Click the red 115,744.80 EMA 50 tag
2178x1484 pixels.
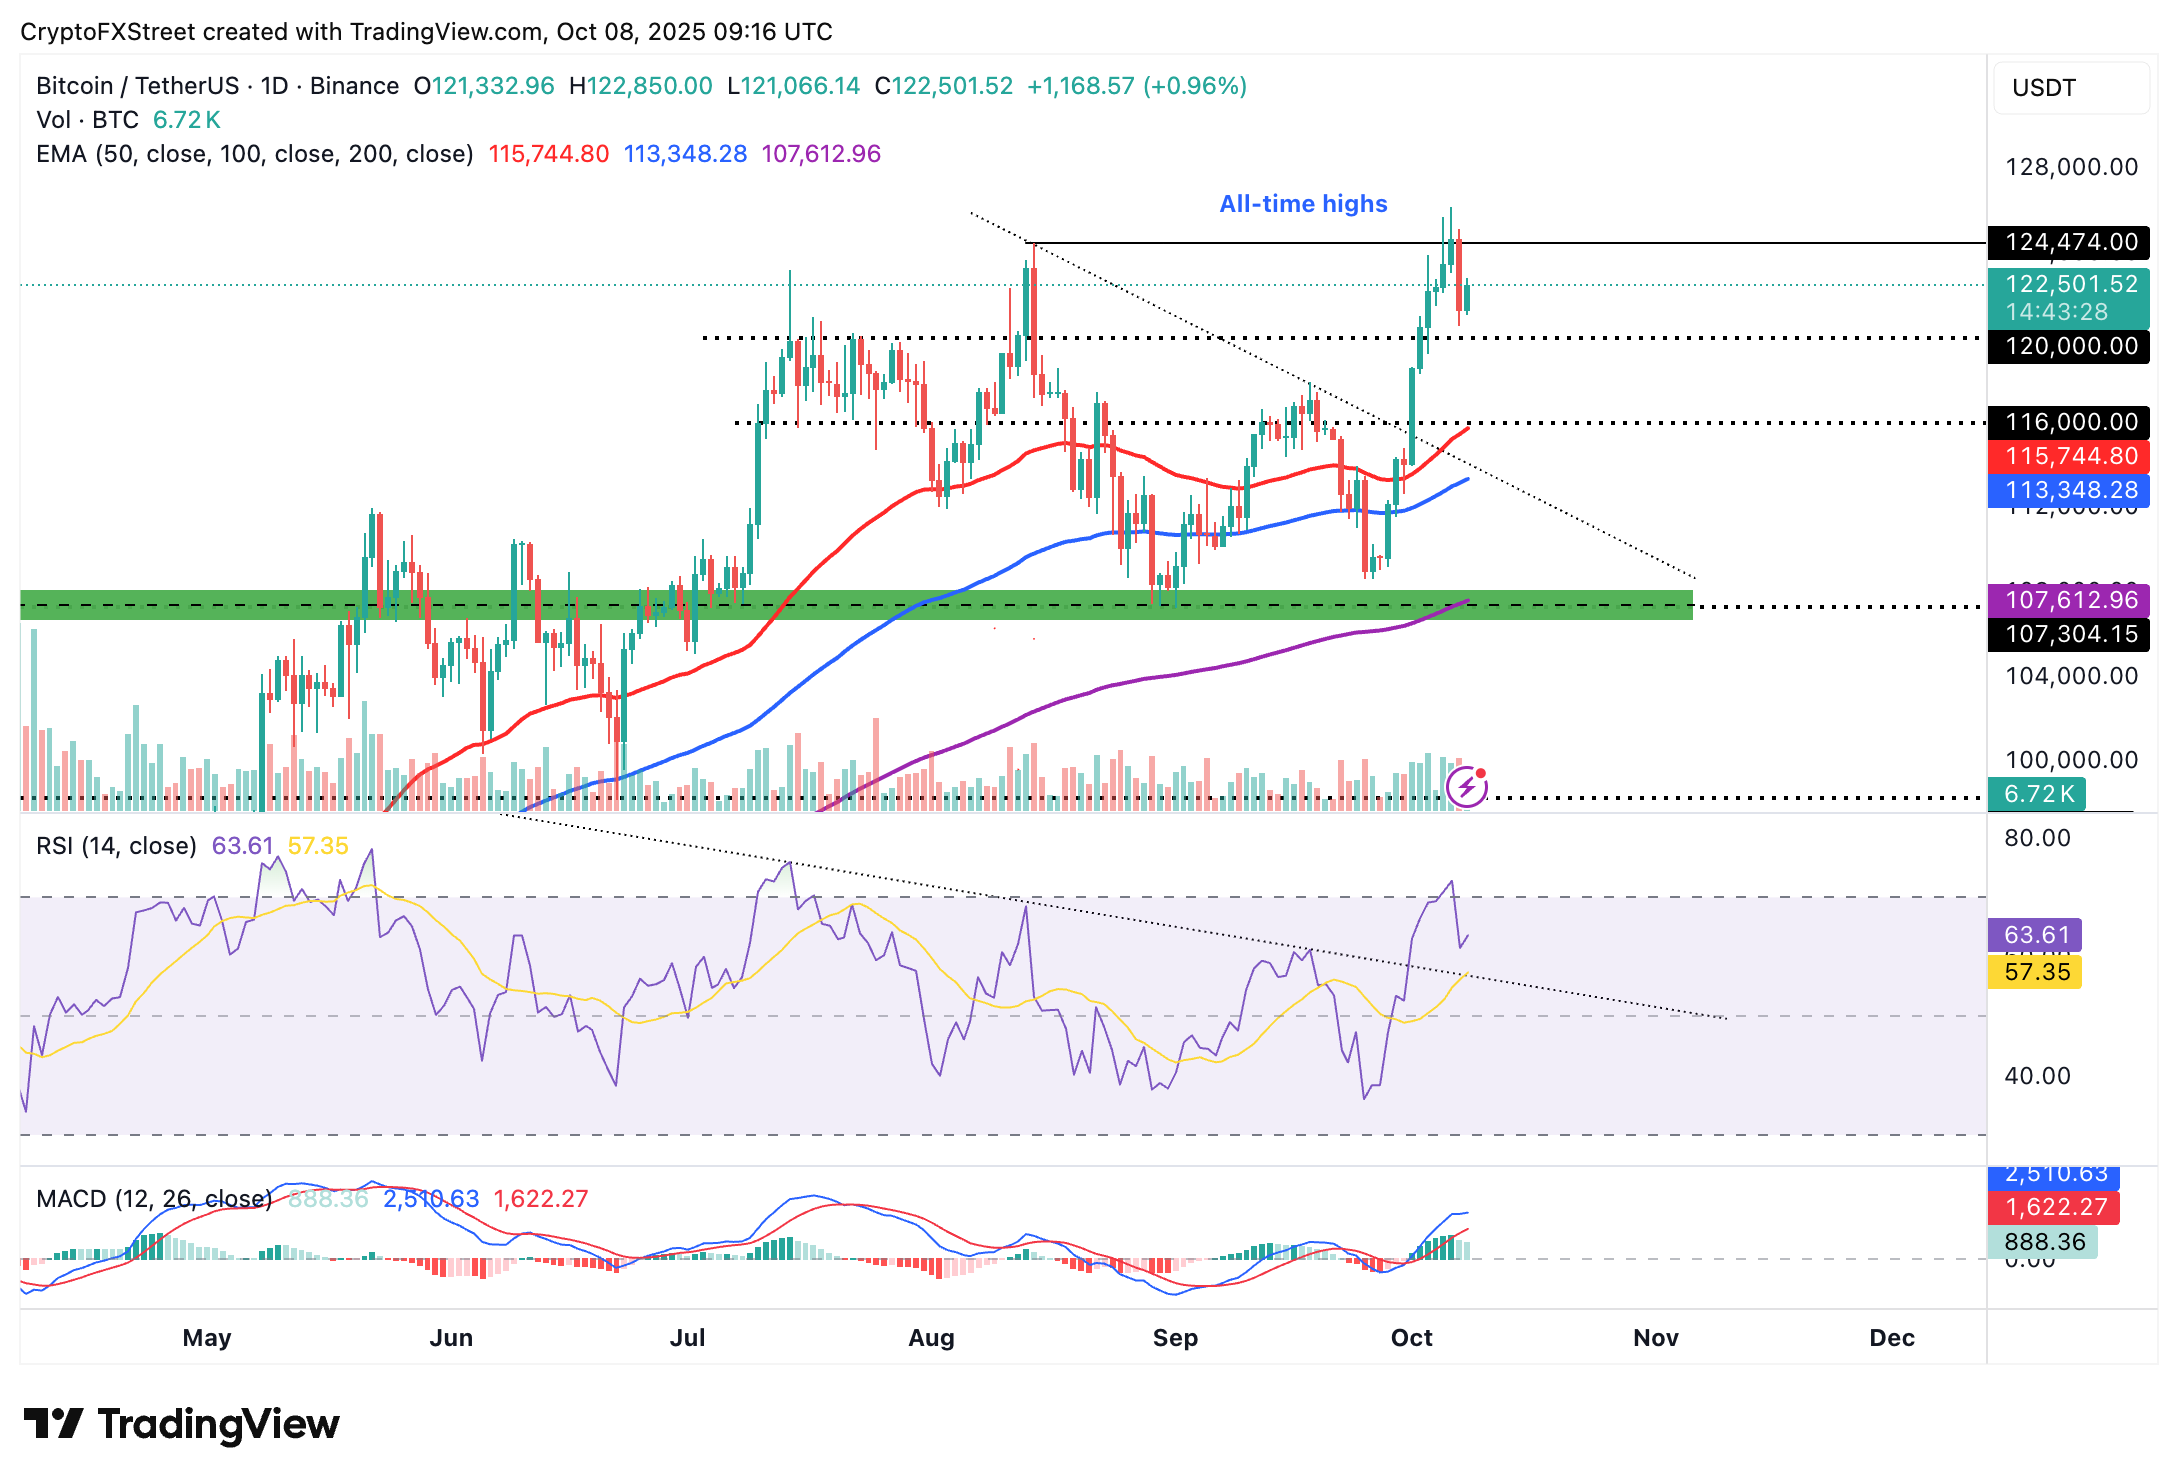coord(2070,456)
